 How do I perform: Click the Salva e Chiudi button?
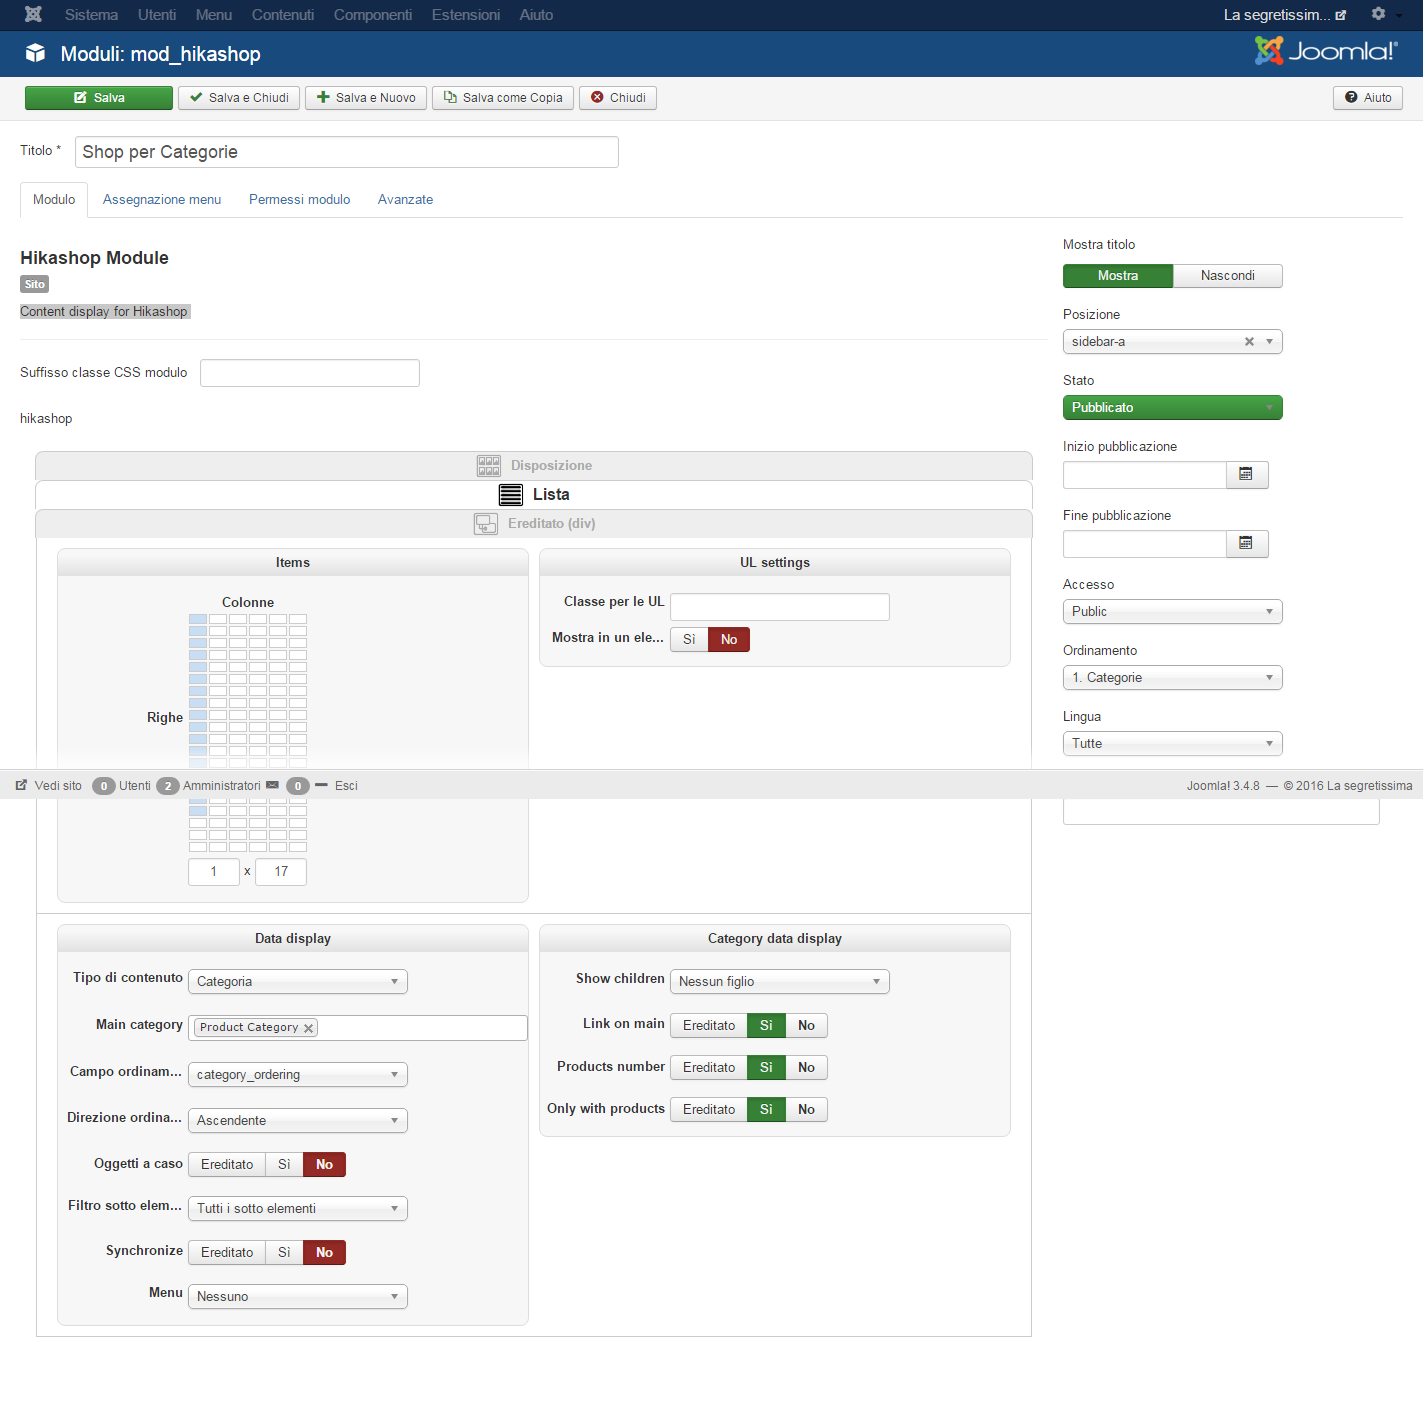click(239, 98)
